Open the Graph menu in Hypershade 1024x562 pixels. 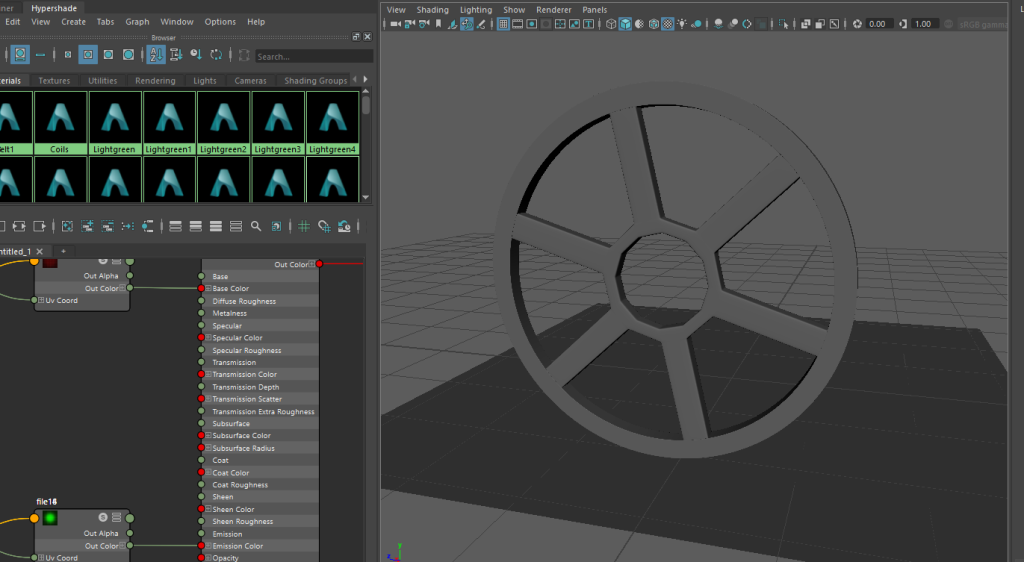(137, 21)
